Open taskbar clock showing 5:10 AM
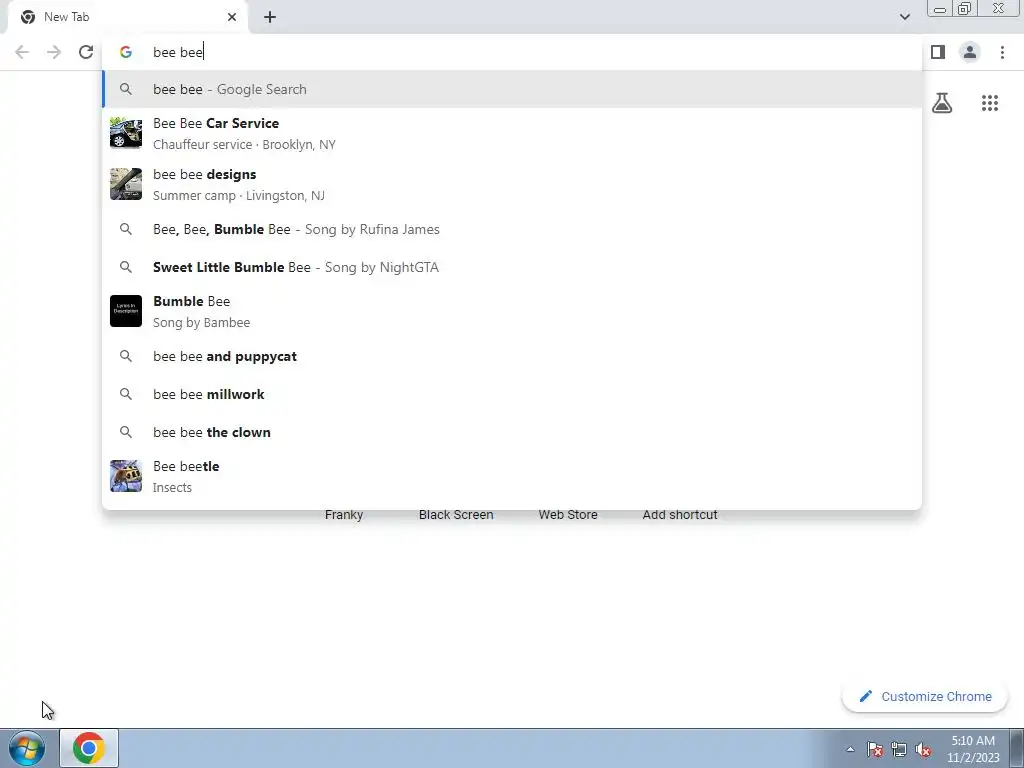The image size is (1024, 768). point(973,749)
